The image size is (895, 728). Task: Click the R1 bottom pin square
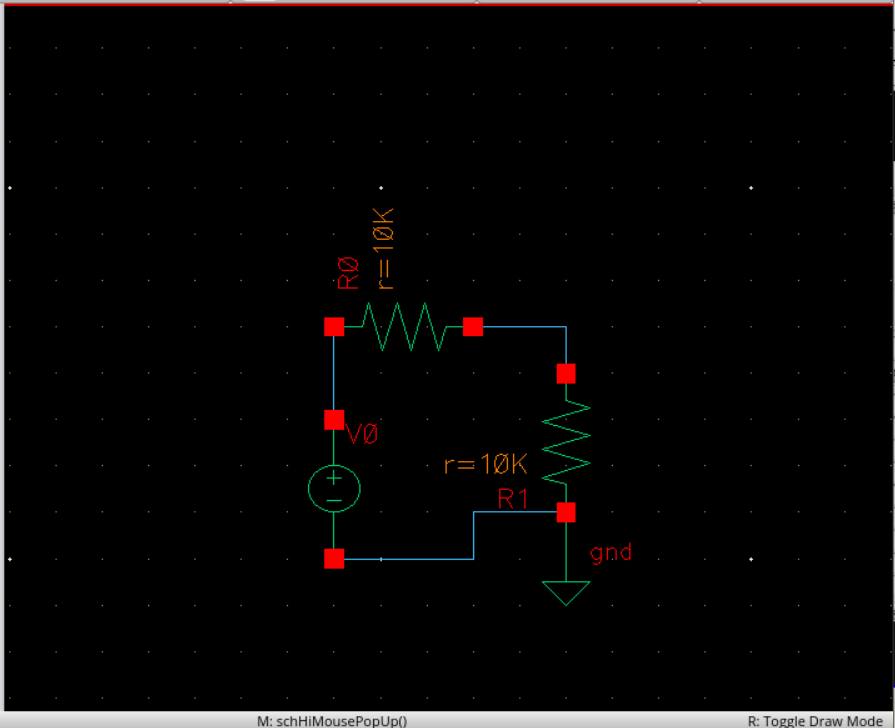click(x=566, y=513)
